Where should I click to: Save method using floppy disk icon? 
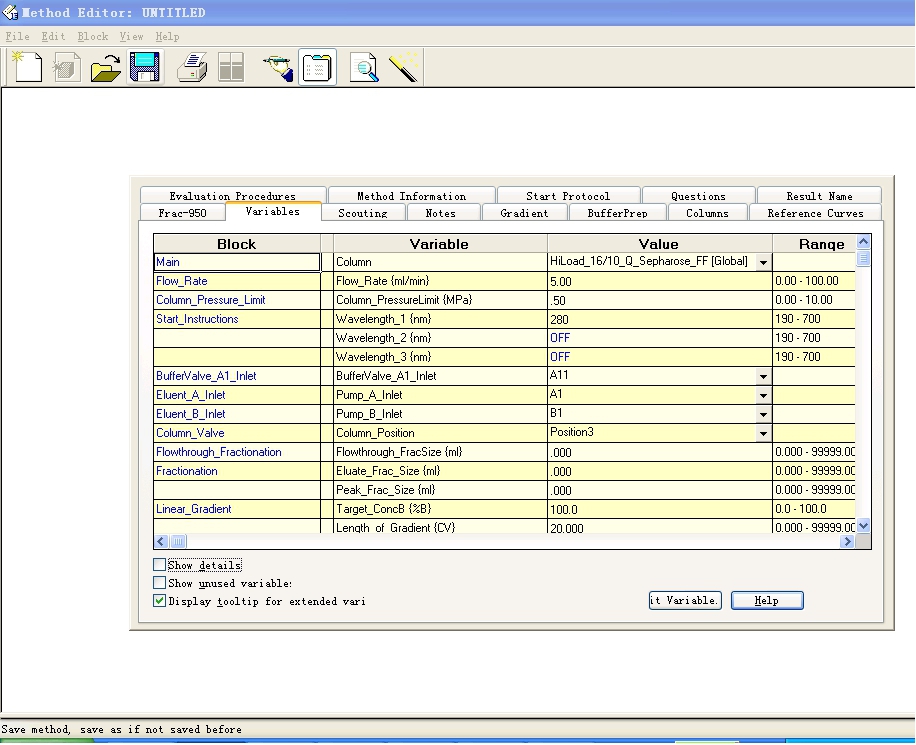[145, 68]
